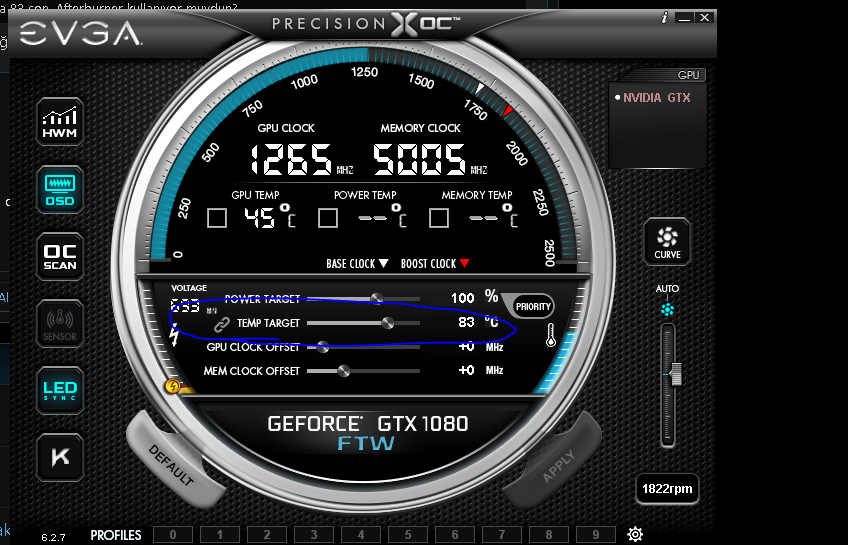
Task: Check the Power Temp checkbox
Action: click(x=328, y=218)
